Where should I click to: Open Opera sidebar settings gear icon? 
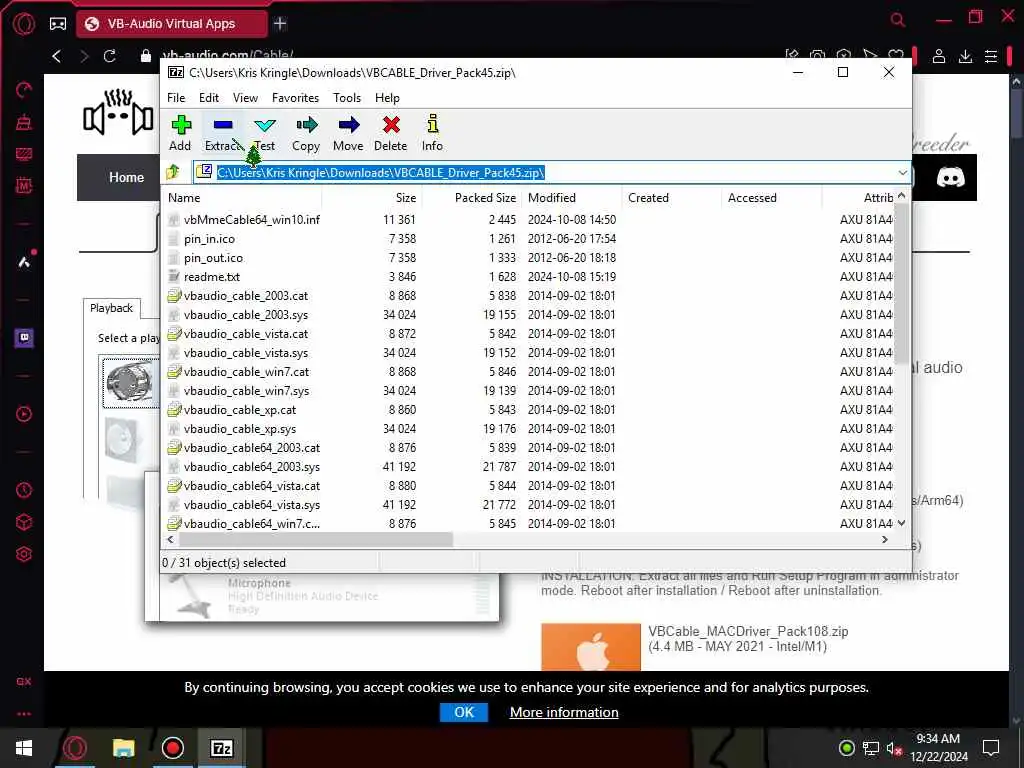24,554
